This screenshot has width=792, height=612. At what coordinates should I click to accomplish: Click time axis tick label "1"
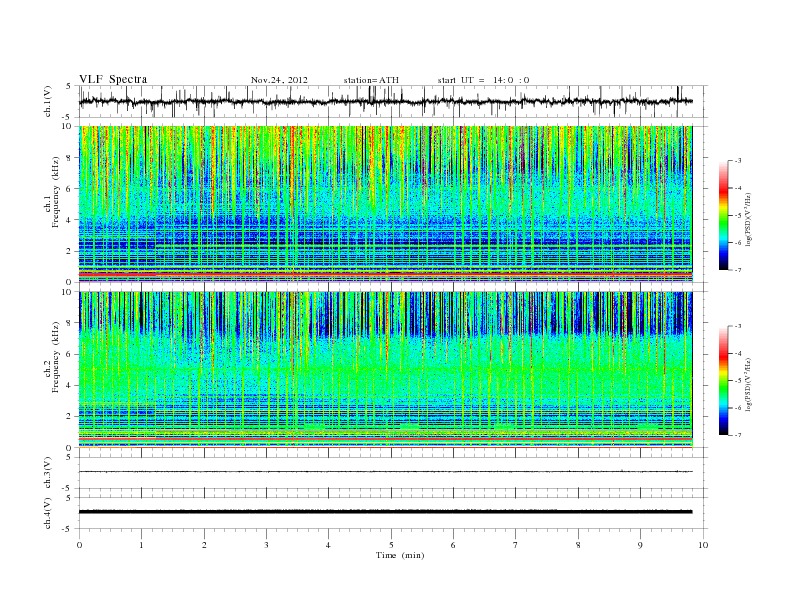tap(141, 545)
